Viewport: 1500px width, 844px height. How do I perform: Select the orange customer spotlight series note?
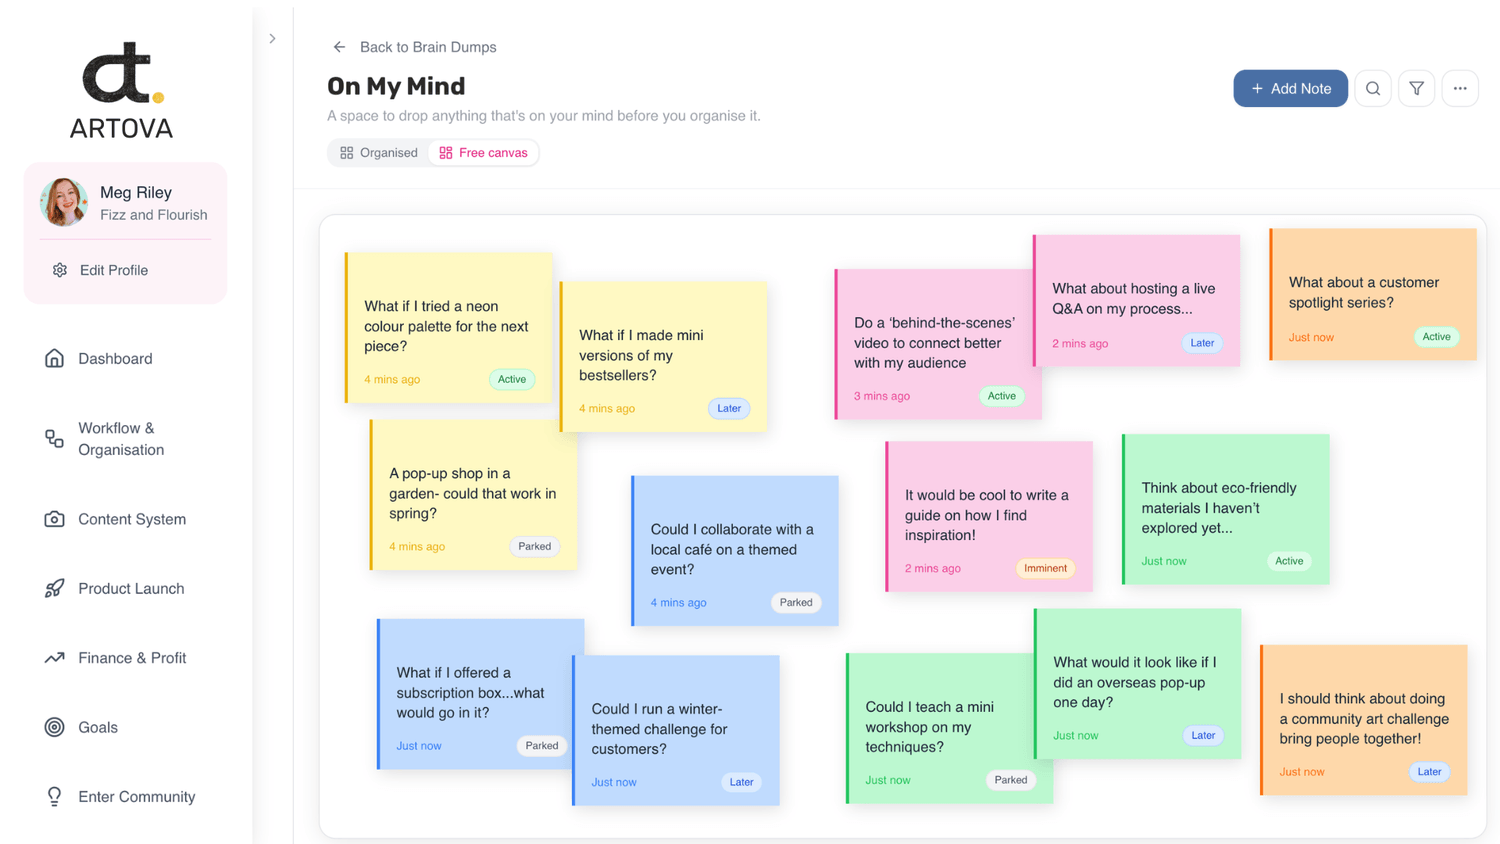pos(1372,293)
